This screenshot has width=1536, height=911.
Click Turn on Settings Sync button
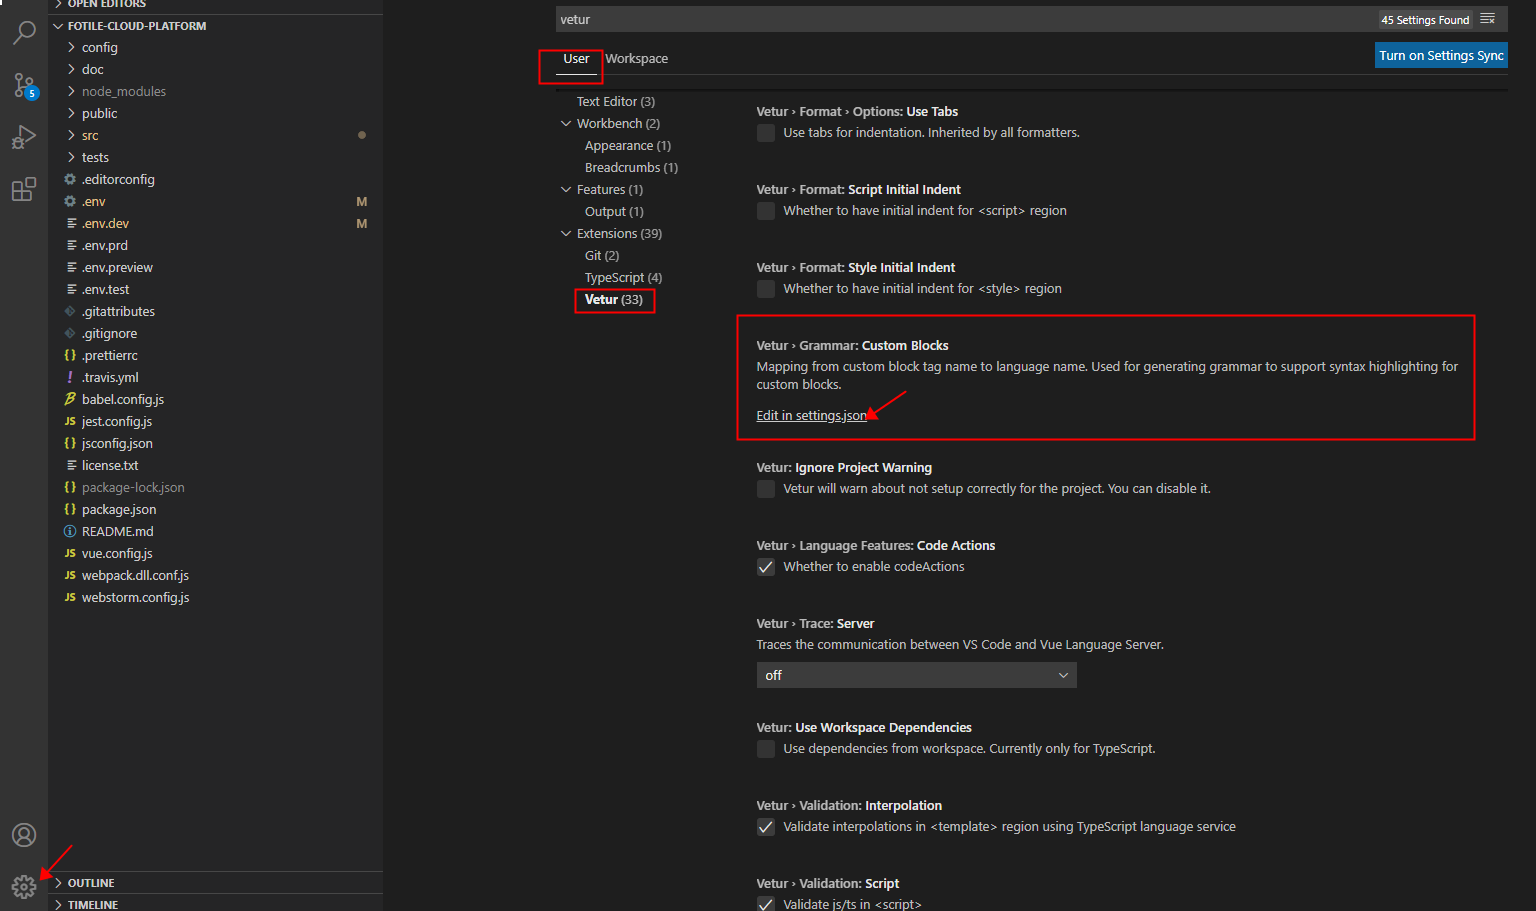(1441, 55)
